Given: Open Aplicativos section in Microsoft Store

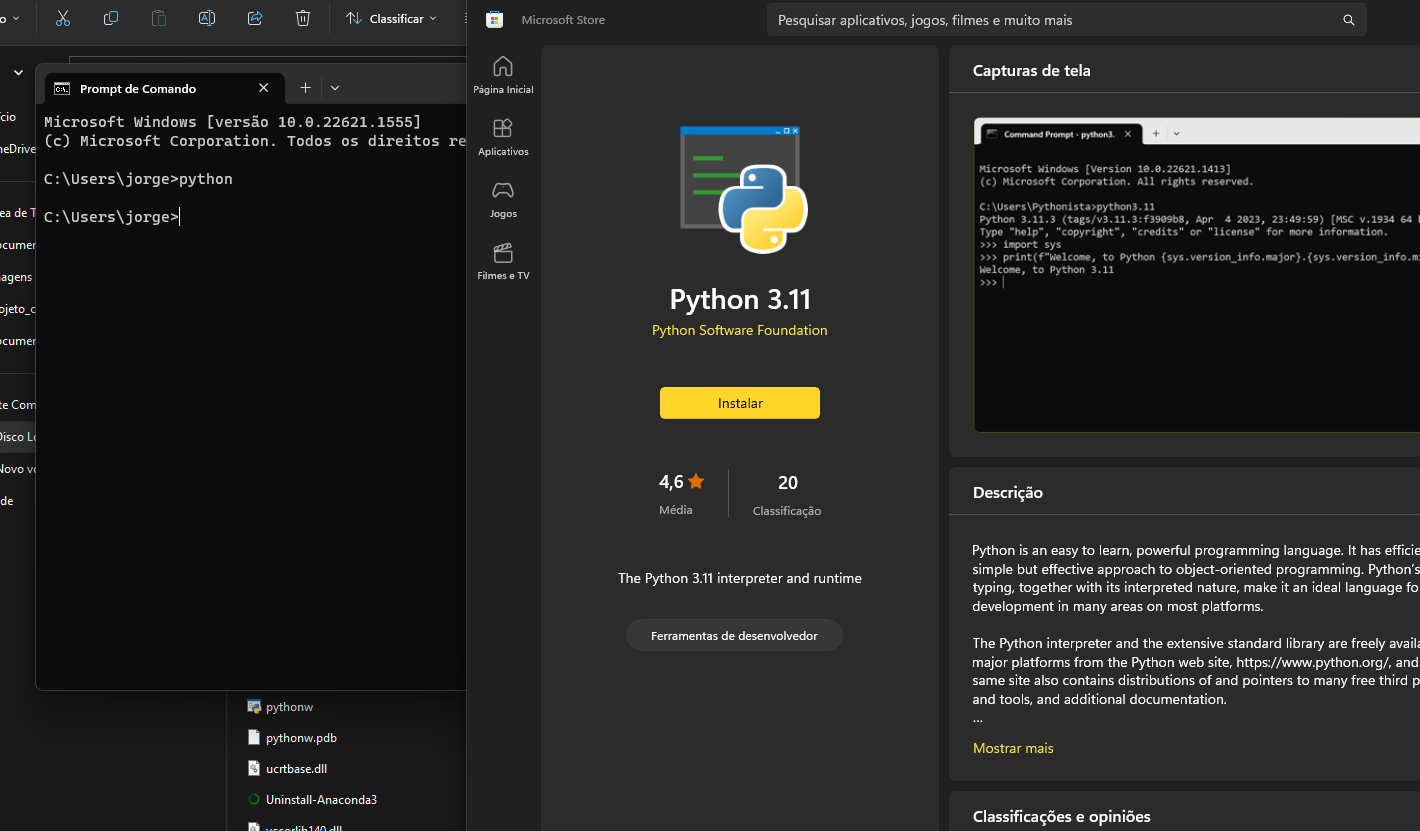Looking at the screenshot, I should 503,137.
